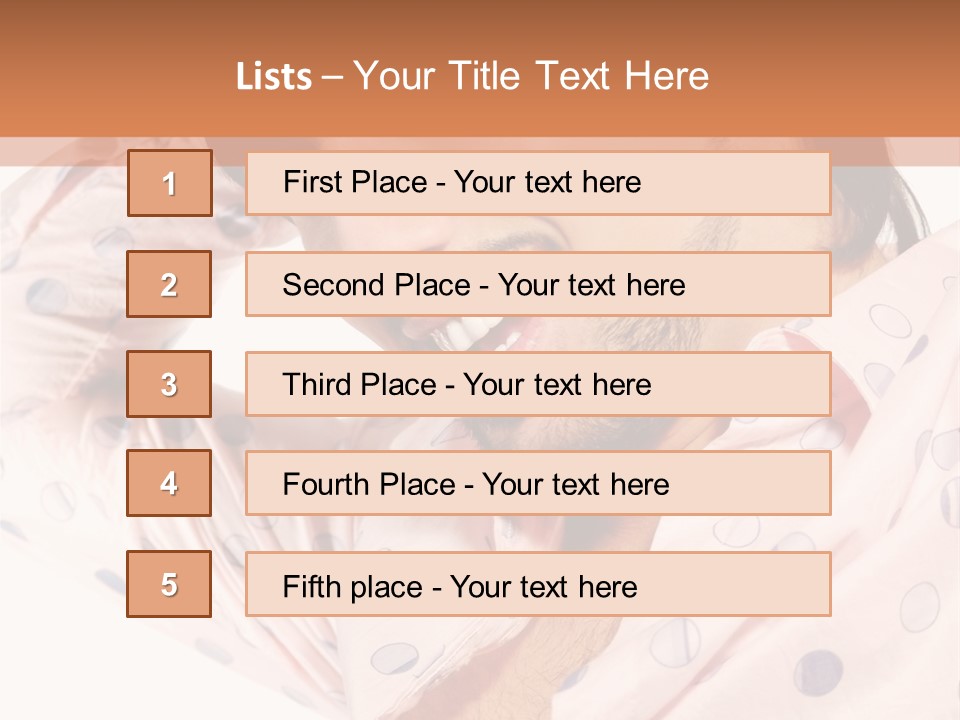Select the number 4 square shape

pos(169,484)
